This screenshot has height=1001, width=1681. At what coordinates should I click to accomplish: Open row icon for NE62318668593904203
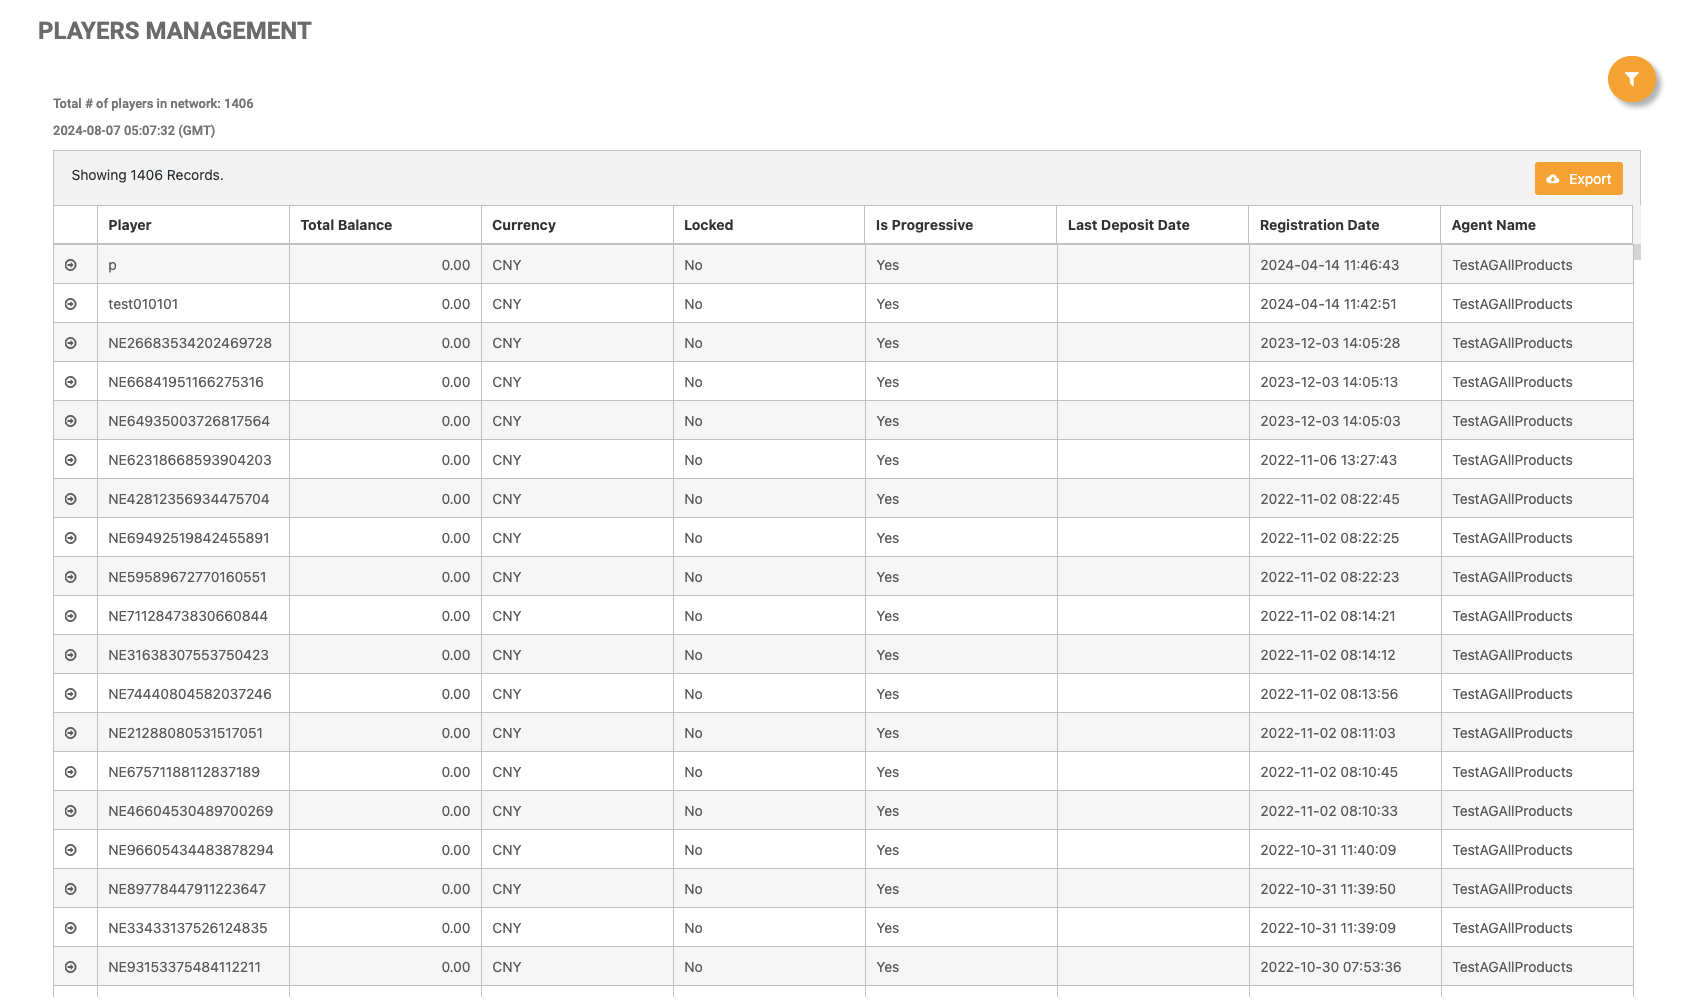click(x=71, y=460)
